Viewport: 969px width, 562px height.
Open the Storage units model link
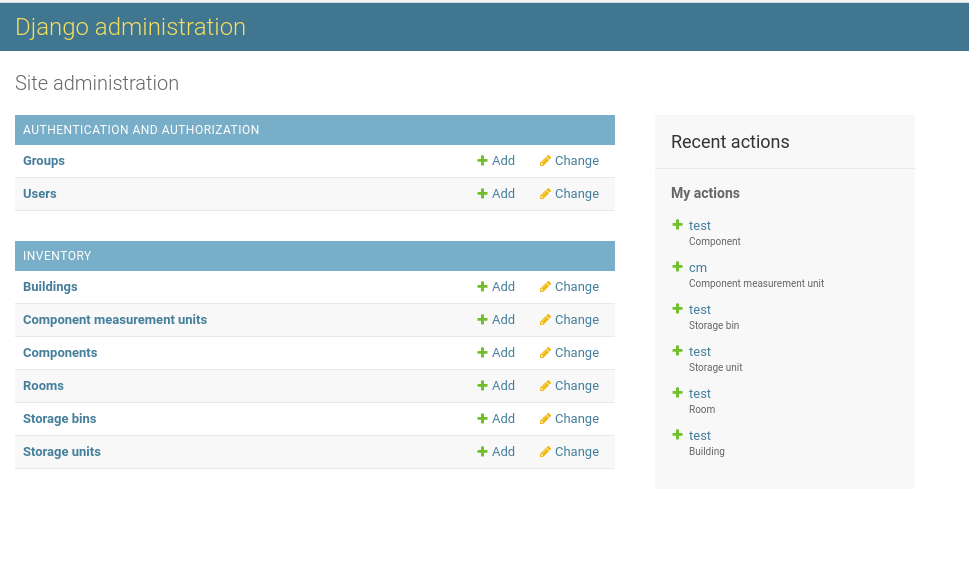(62, 451)
